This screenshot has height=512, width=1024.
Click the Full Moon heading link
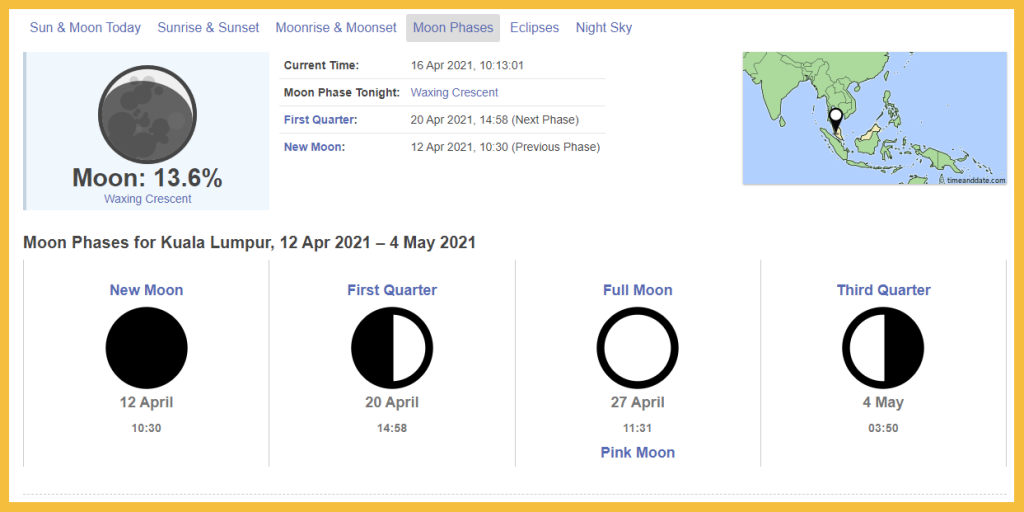(x=637, y=290)
